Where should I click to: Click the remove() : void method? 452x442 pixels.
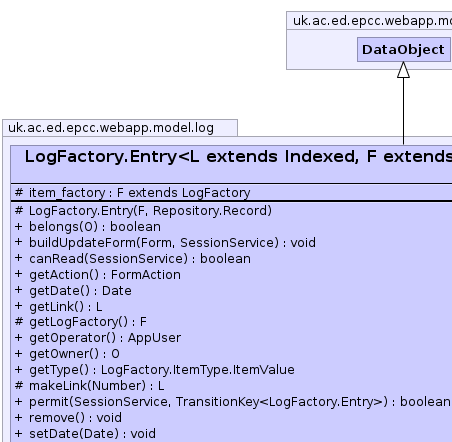pyautogui.click(x=68, y=418)
